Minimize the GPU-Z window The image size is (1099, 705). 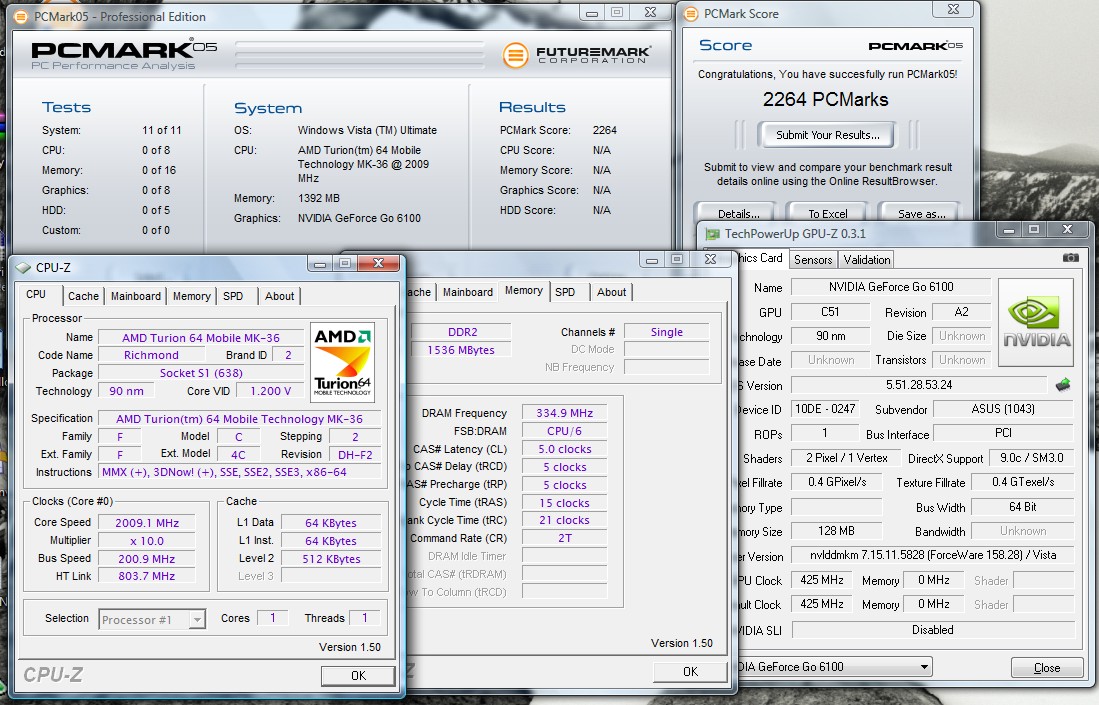[1009, 229]
